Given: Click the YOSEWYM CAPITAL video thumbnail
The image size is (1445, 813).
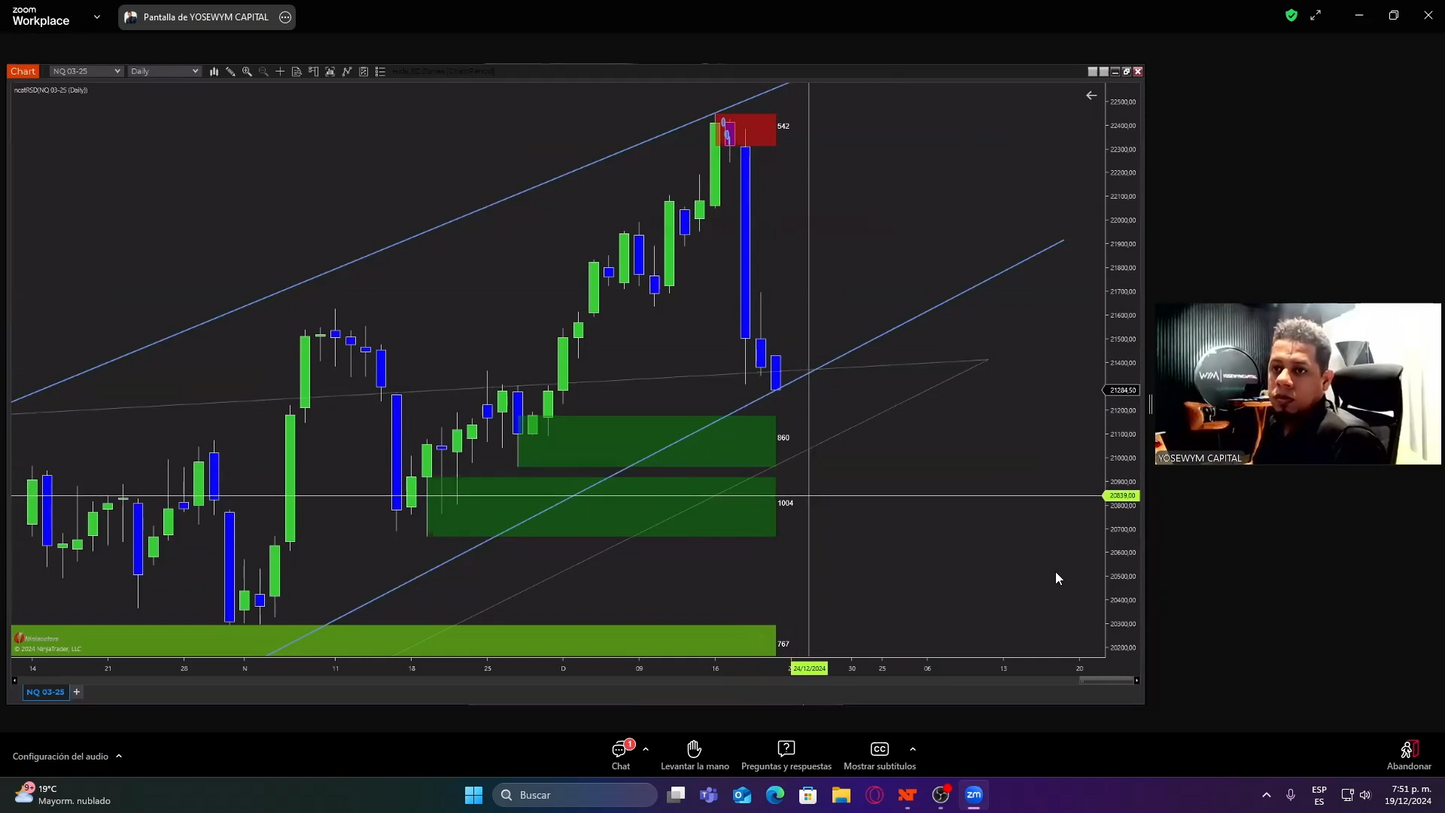Looking at the screenshot, I should click(1298, 384).
